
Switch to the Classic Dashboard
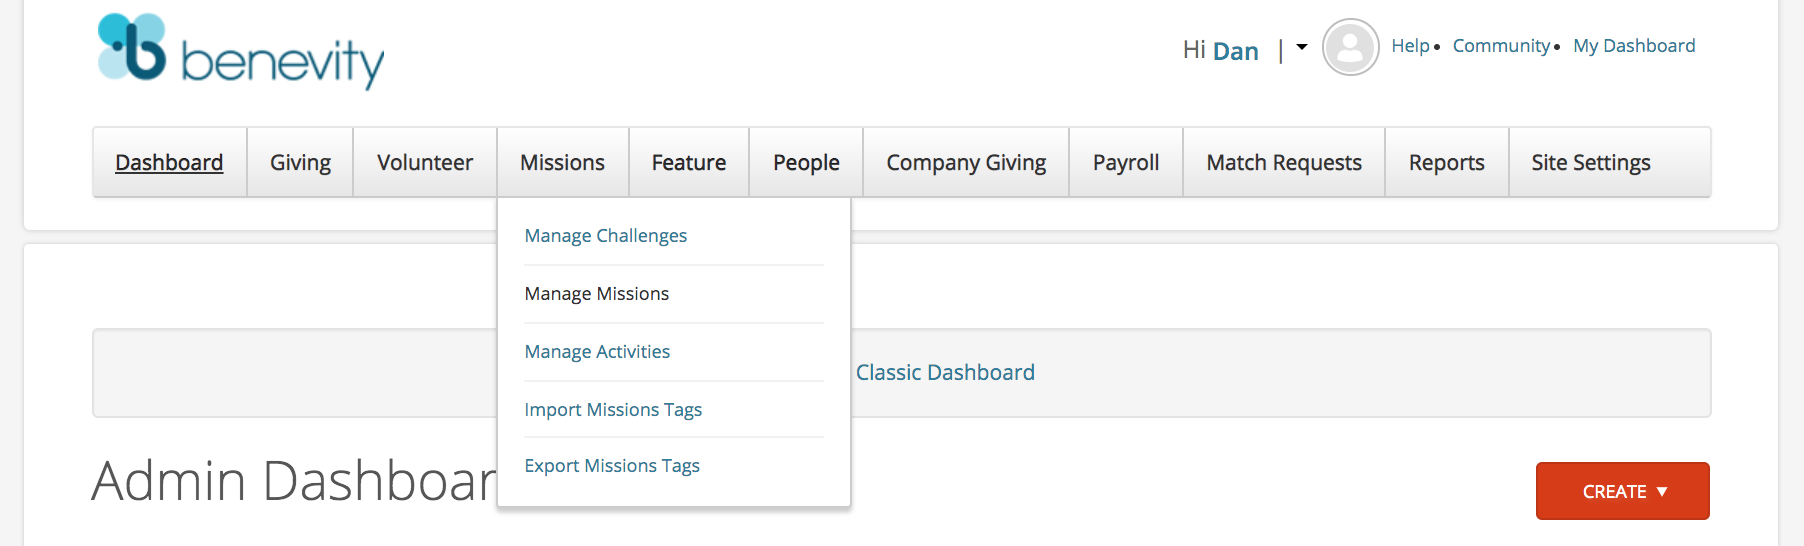(x=945, y=372)
